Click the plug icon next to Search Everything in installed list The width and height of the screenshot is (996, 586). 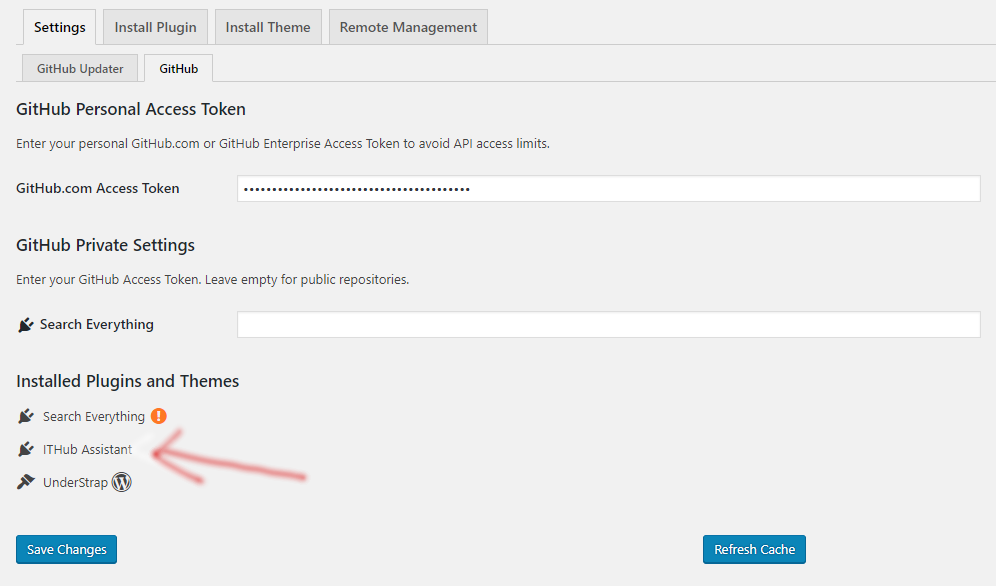click(x=25, y=416)
